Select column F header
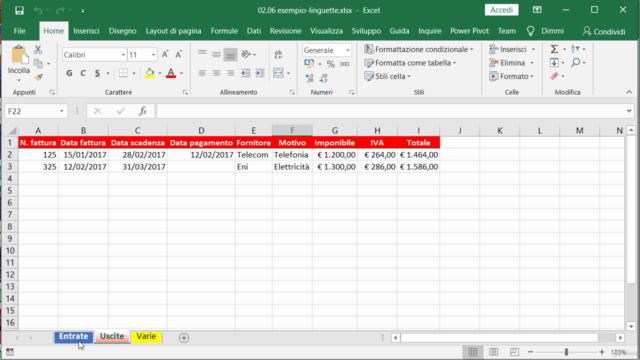640x360 pixels. coord(292,131)
